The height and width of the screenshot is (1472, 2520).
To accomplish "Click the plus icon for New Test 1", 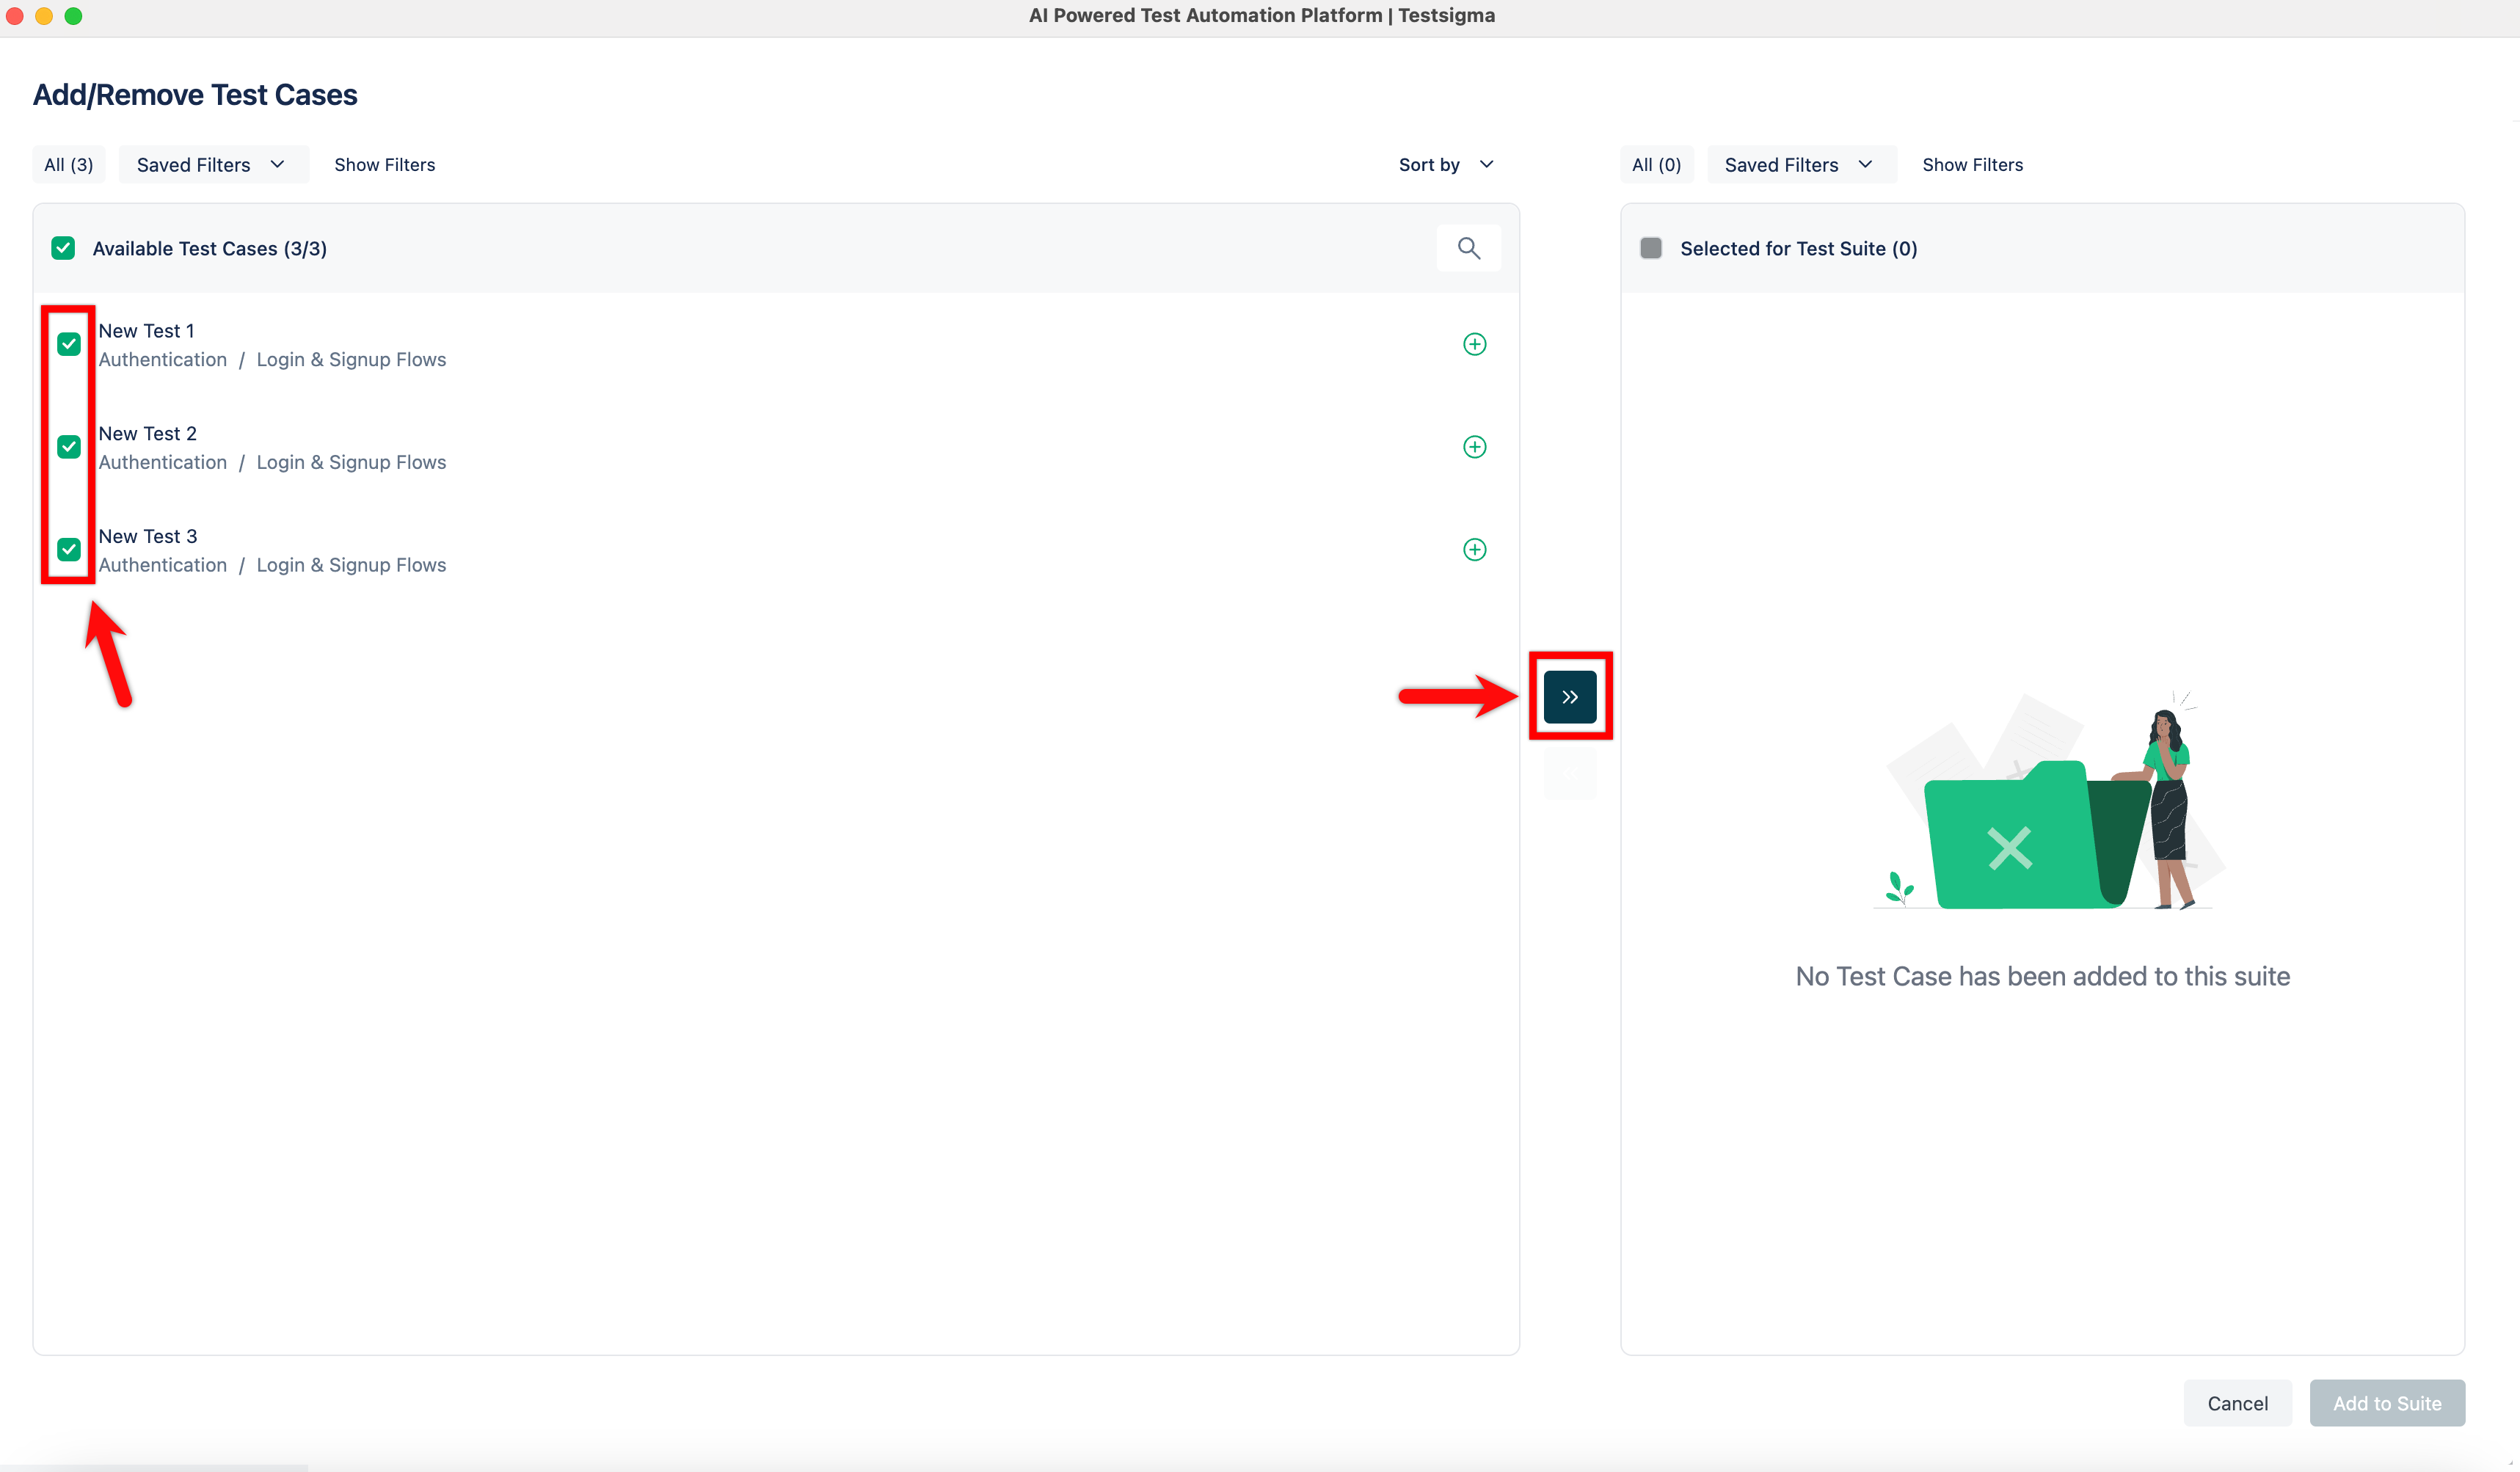I will tap(1474, 344).
